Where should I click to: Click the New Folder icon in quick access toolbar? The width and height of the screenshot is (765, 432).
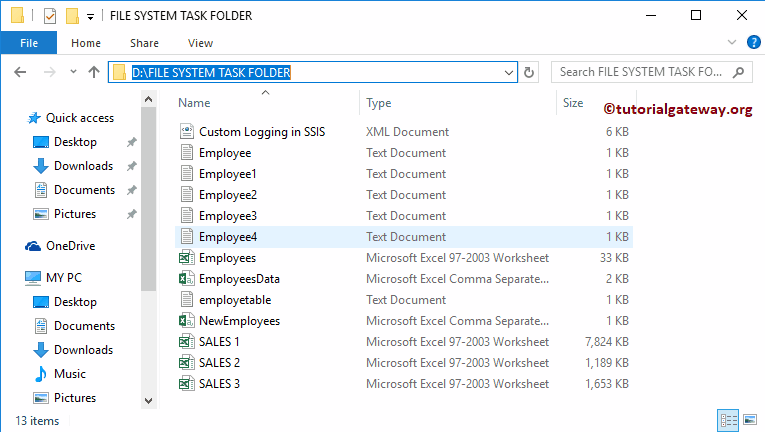click(x=72, y=16)
